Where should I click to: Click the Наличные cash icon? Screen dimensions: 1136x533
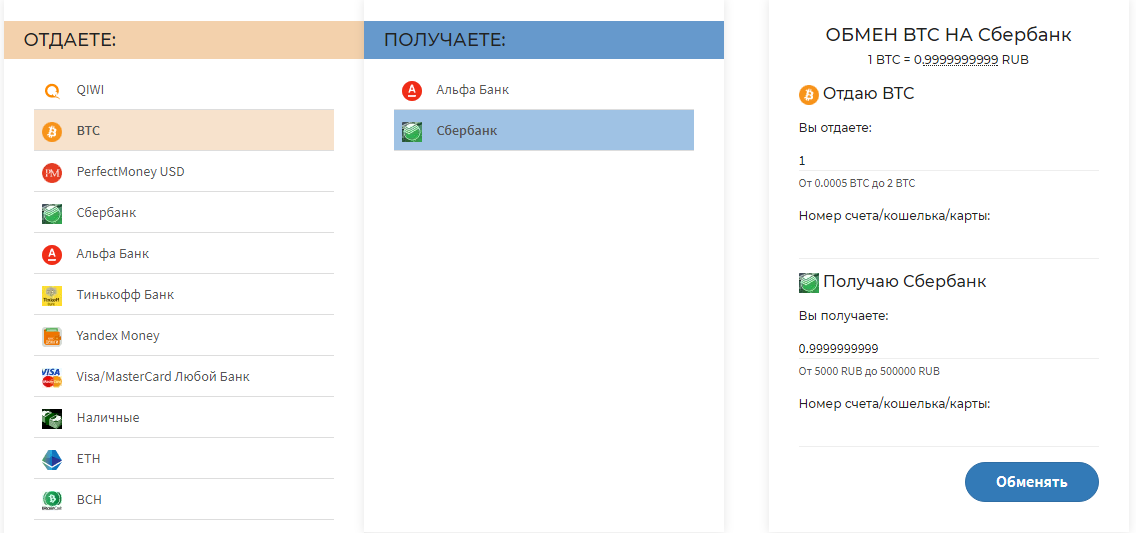click(x=52, y=418)
